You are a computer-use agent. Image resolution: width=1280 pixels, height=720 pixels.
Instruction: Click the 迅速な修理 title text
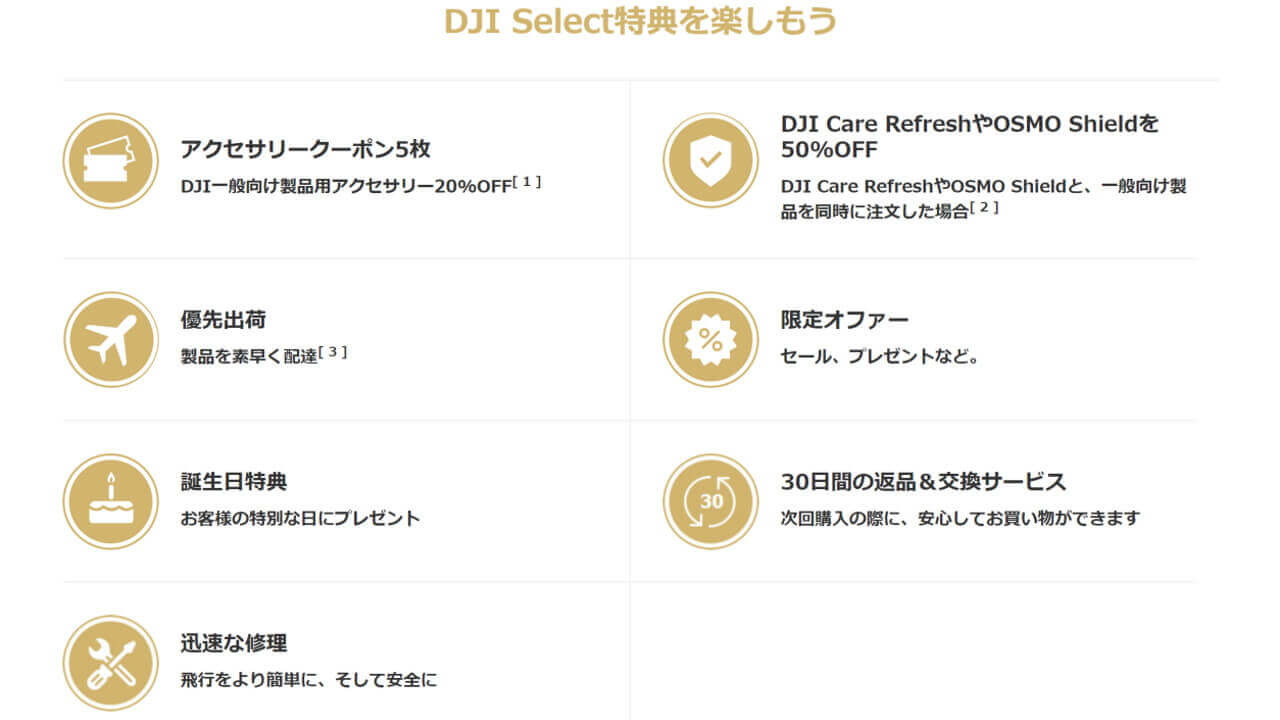coord(234,643)
